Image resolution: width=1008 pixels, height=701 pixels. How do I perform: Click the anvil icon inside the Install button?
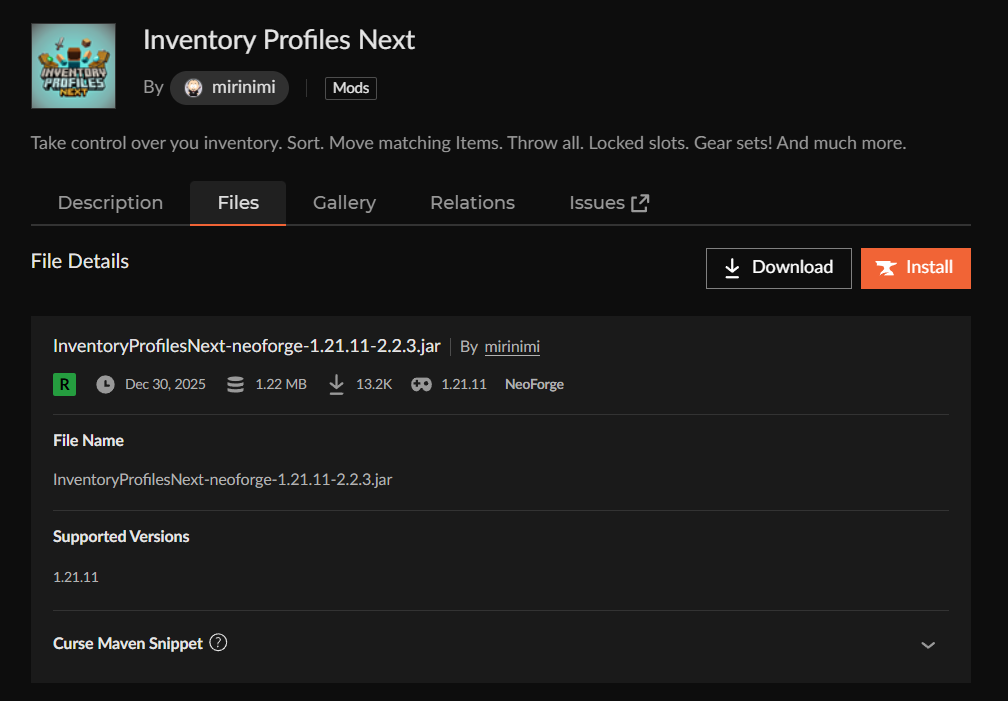[x=887, y=268]
